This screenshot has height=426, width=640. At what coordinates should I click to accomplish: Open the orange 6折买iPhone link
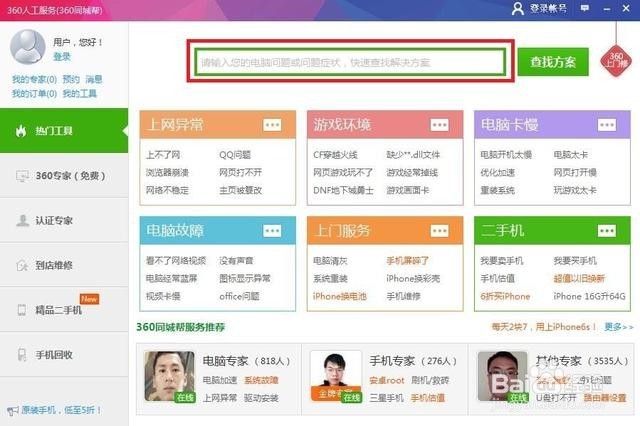click(x=505, y=296)
